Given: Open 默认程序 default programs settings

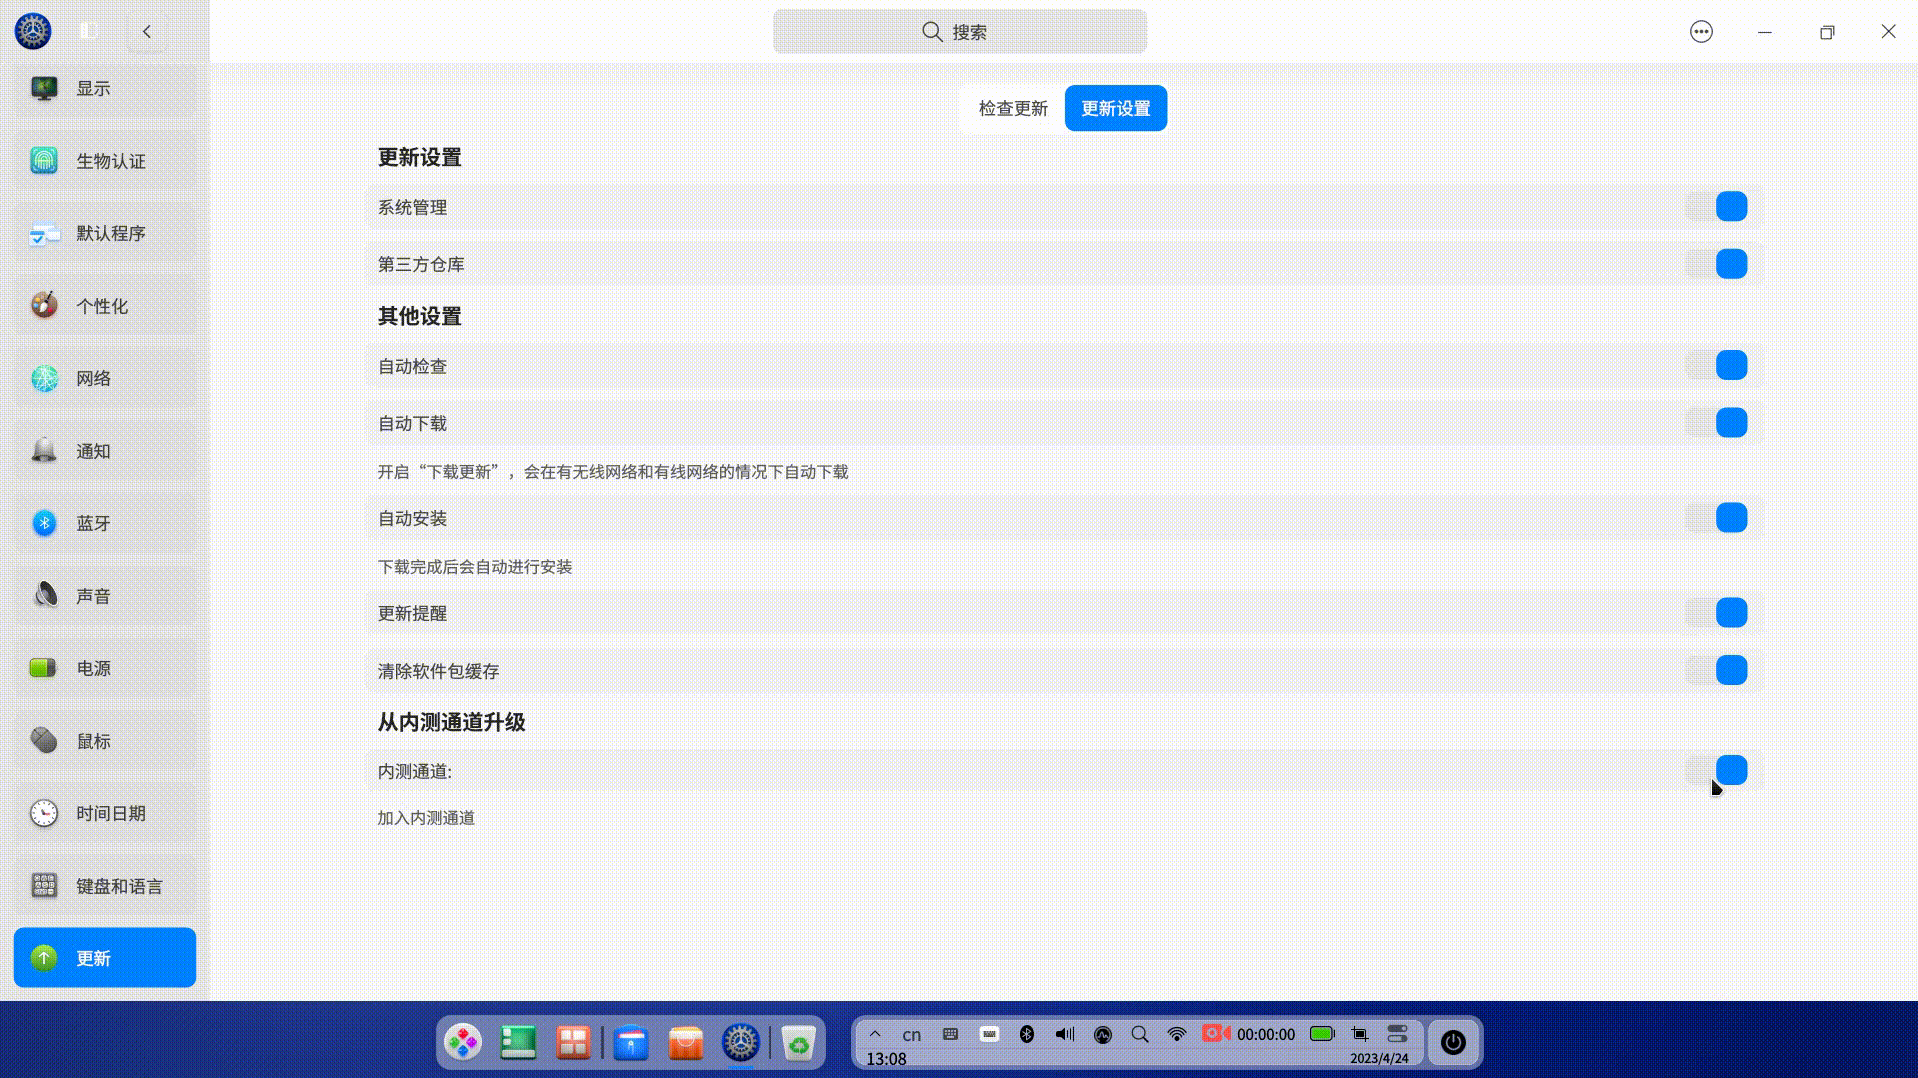Looking at the screenshot, I should 104,233.
